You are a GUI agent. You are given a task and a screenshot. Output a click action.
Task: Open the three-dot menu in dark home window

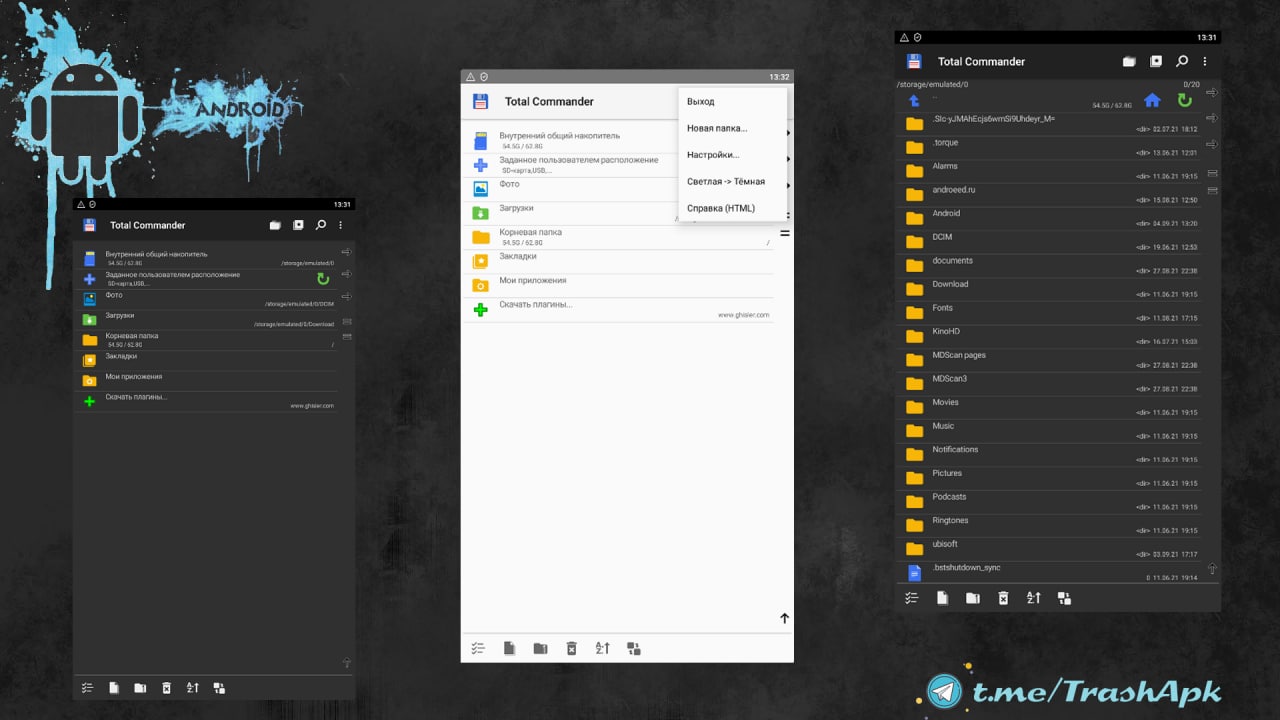(x=340, y=225)
